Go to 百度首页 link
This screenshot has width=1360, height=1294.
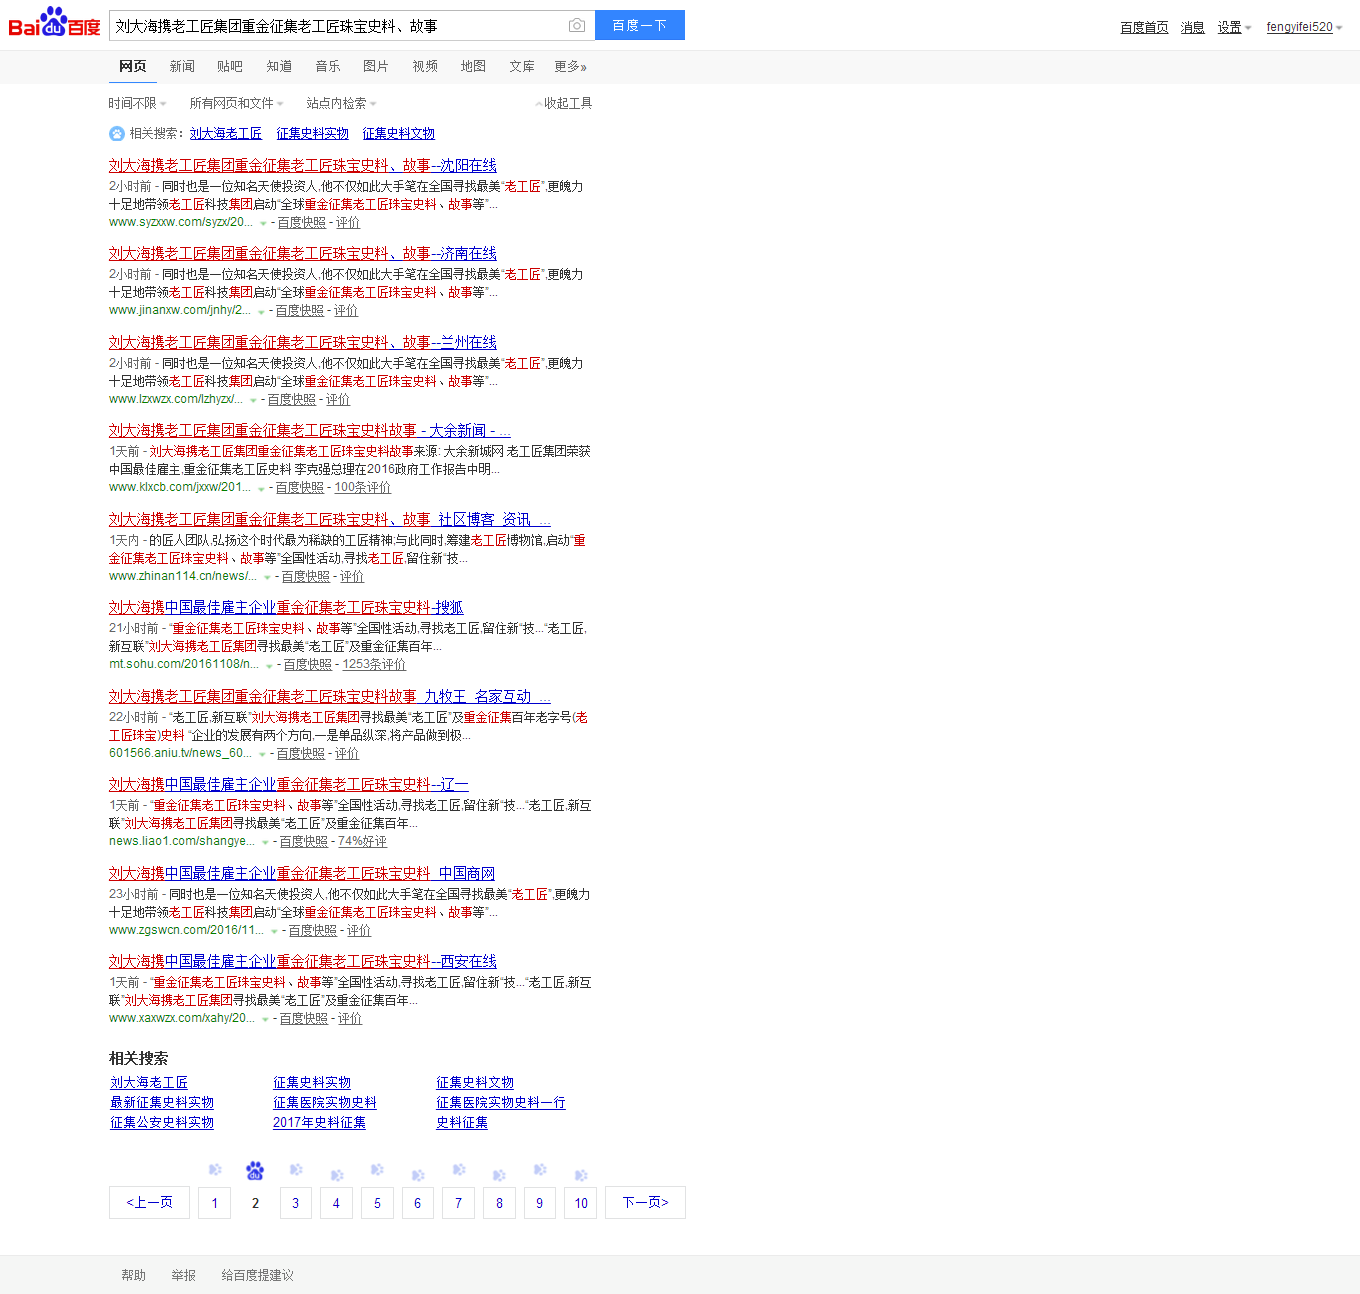coord(1144,27)
